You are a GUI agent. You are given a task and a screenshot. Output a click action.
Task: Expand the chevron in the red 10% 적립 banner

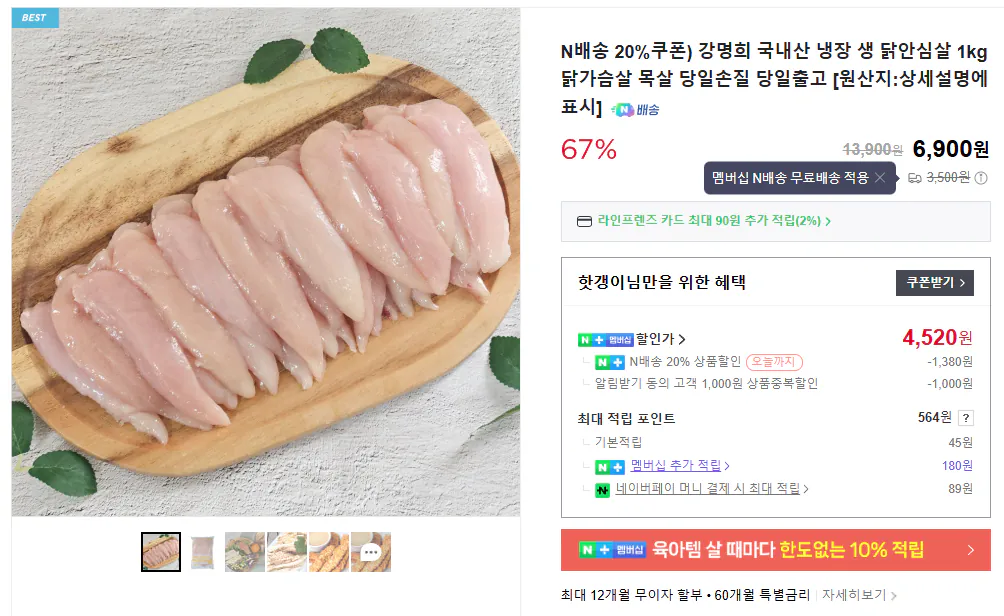[970, 551]
